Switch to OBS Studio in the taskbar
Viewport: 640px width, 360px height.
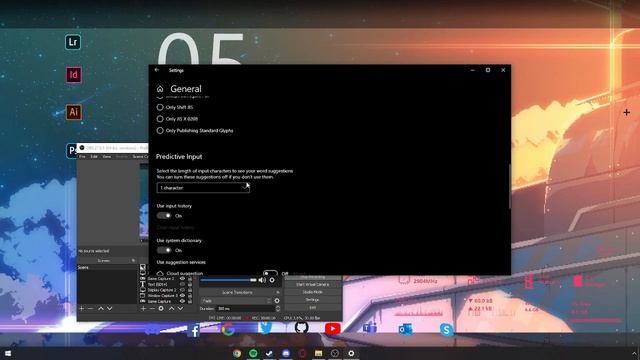click(335, 353)
